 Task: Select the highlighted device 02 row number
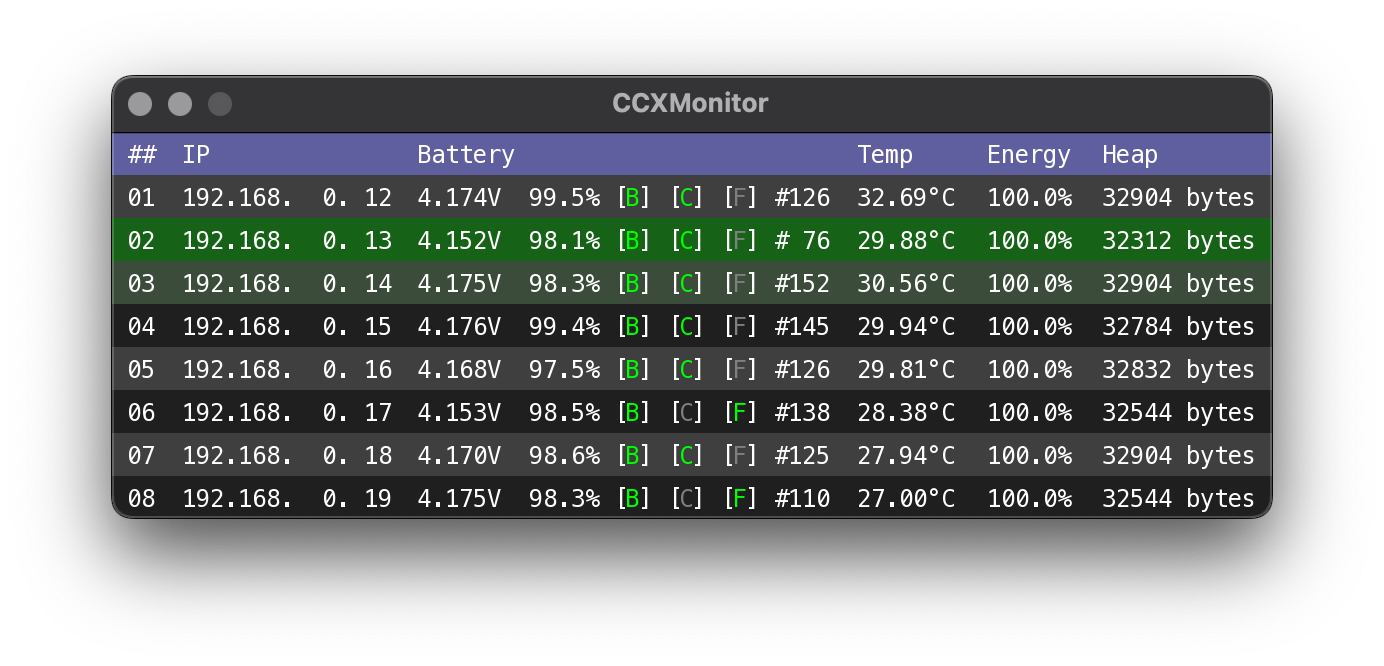coord(141,241)
